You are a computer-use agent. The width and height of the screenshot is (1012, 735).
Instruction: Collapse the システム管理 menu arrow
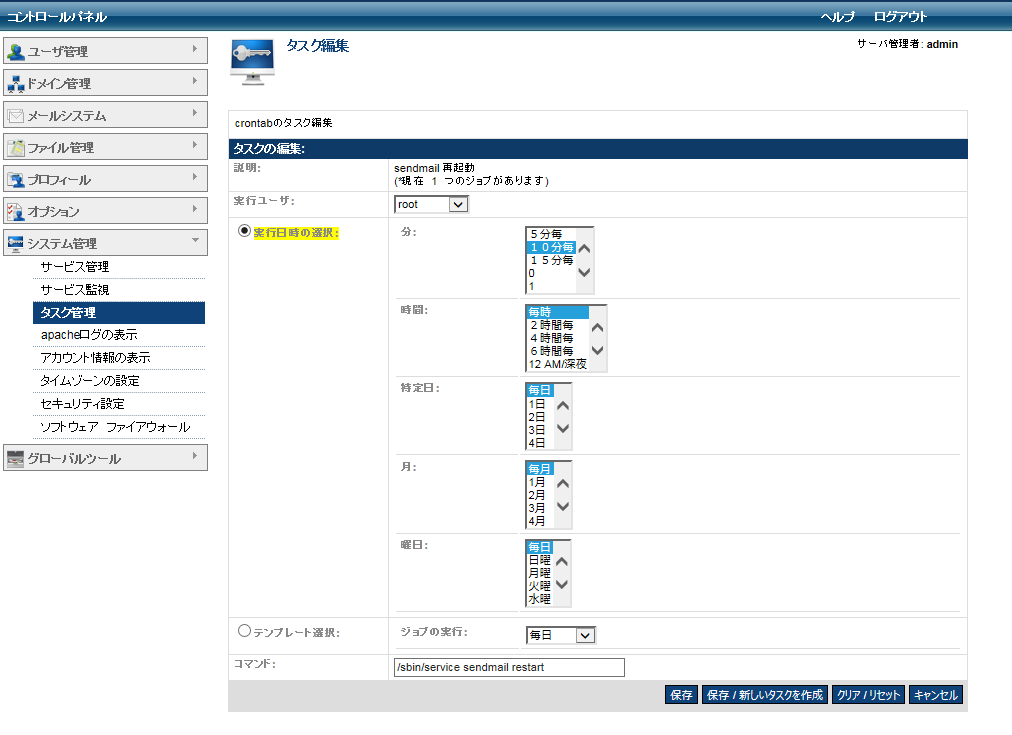pyautogui.click(x=194, y=240)
